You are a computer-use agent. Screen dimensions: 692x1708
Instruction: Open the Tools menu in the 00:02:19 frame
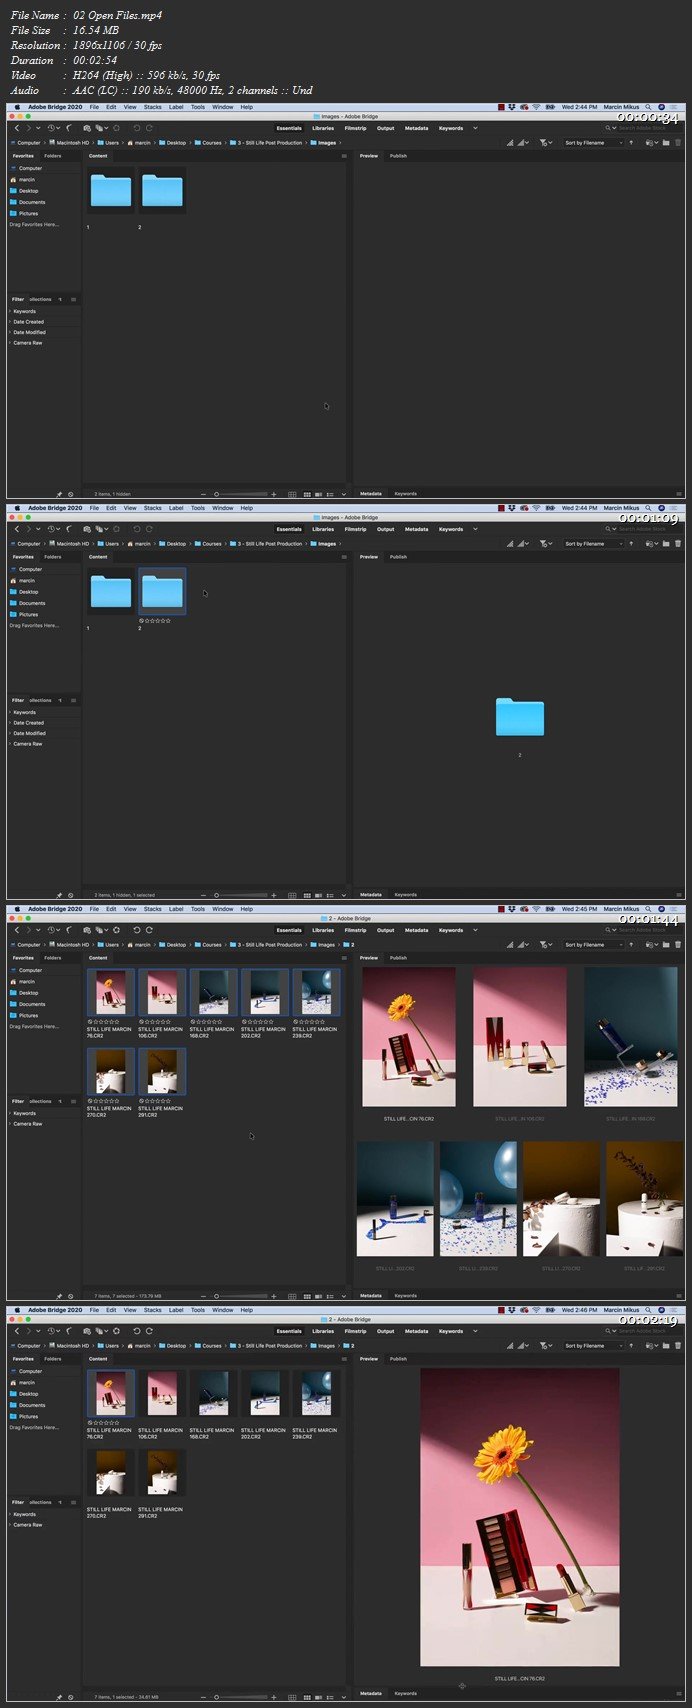point(198,1310)
